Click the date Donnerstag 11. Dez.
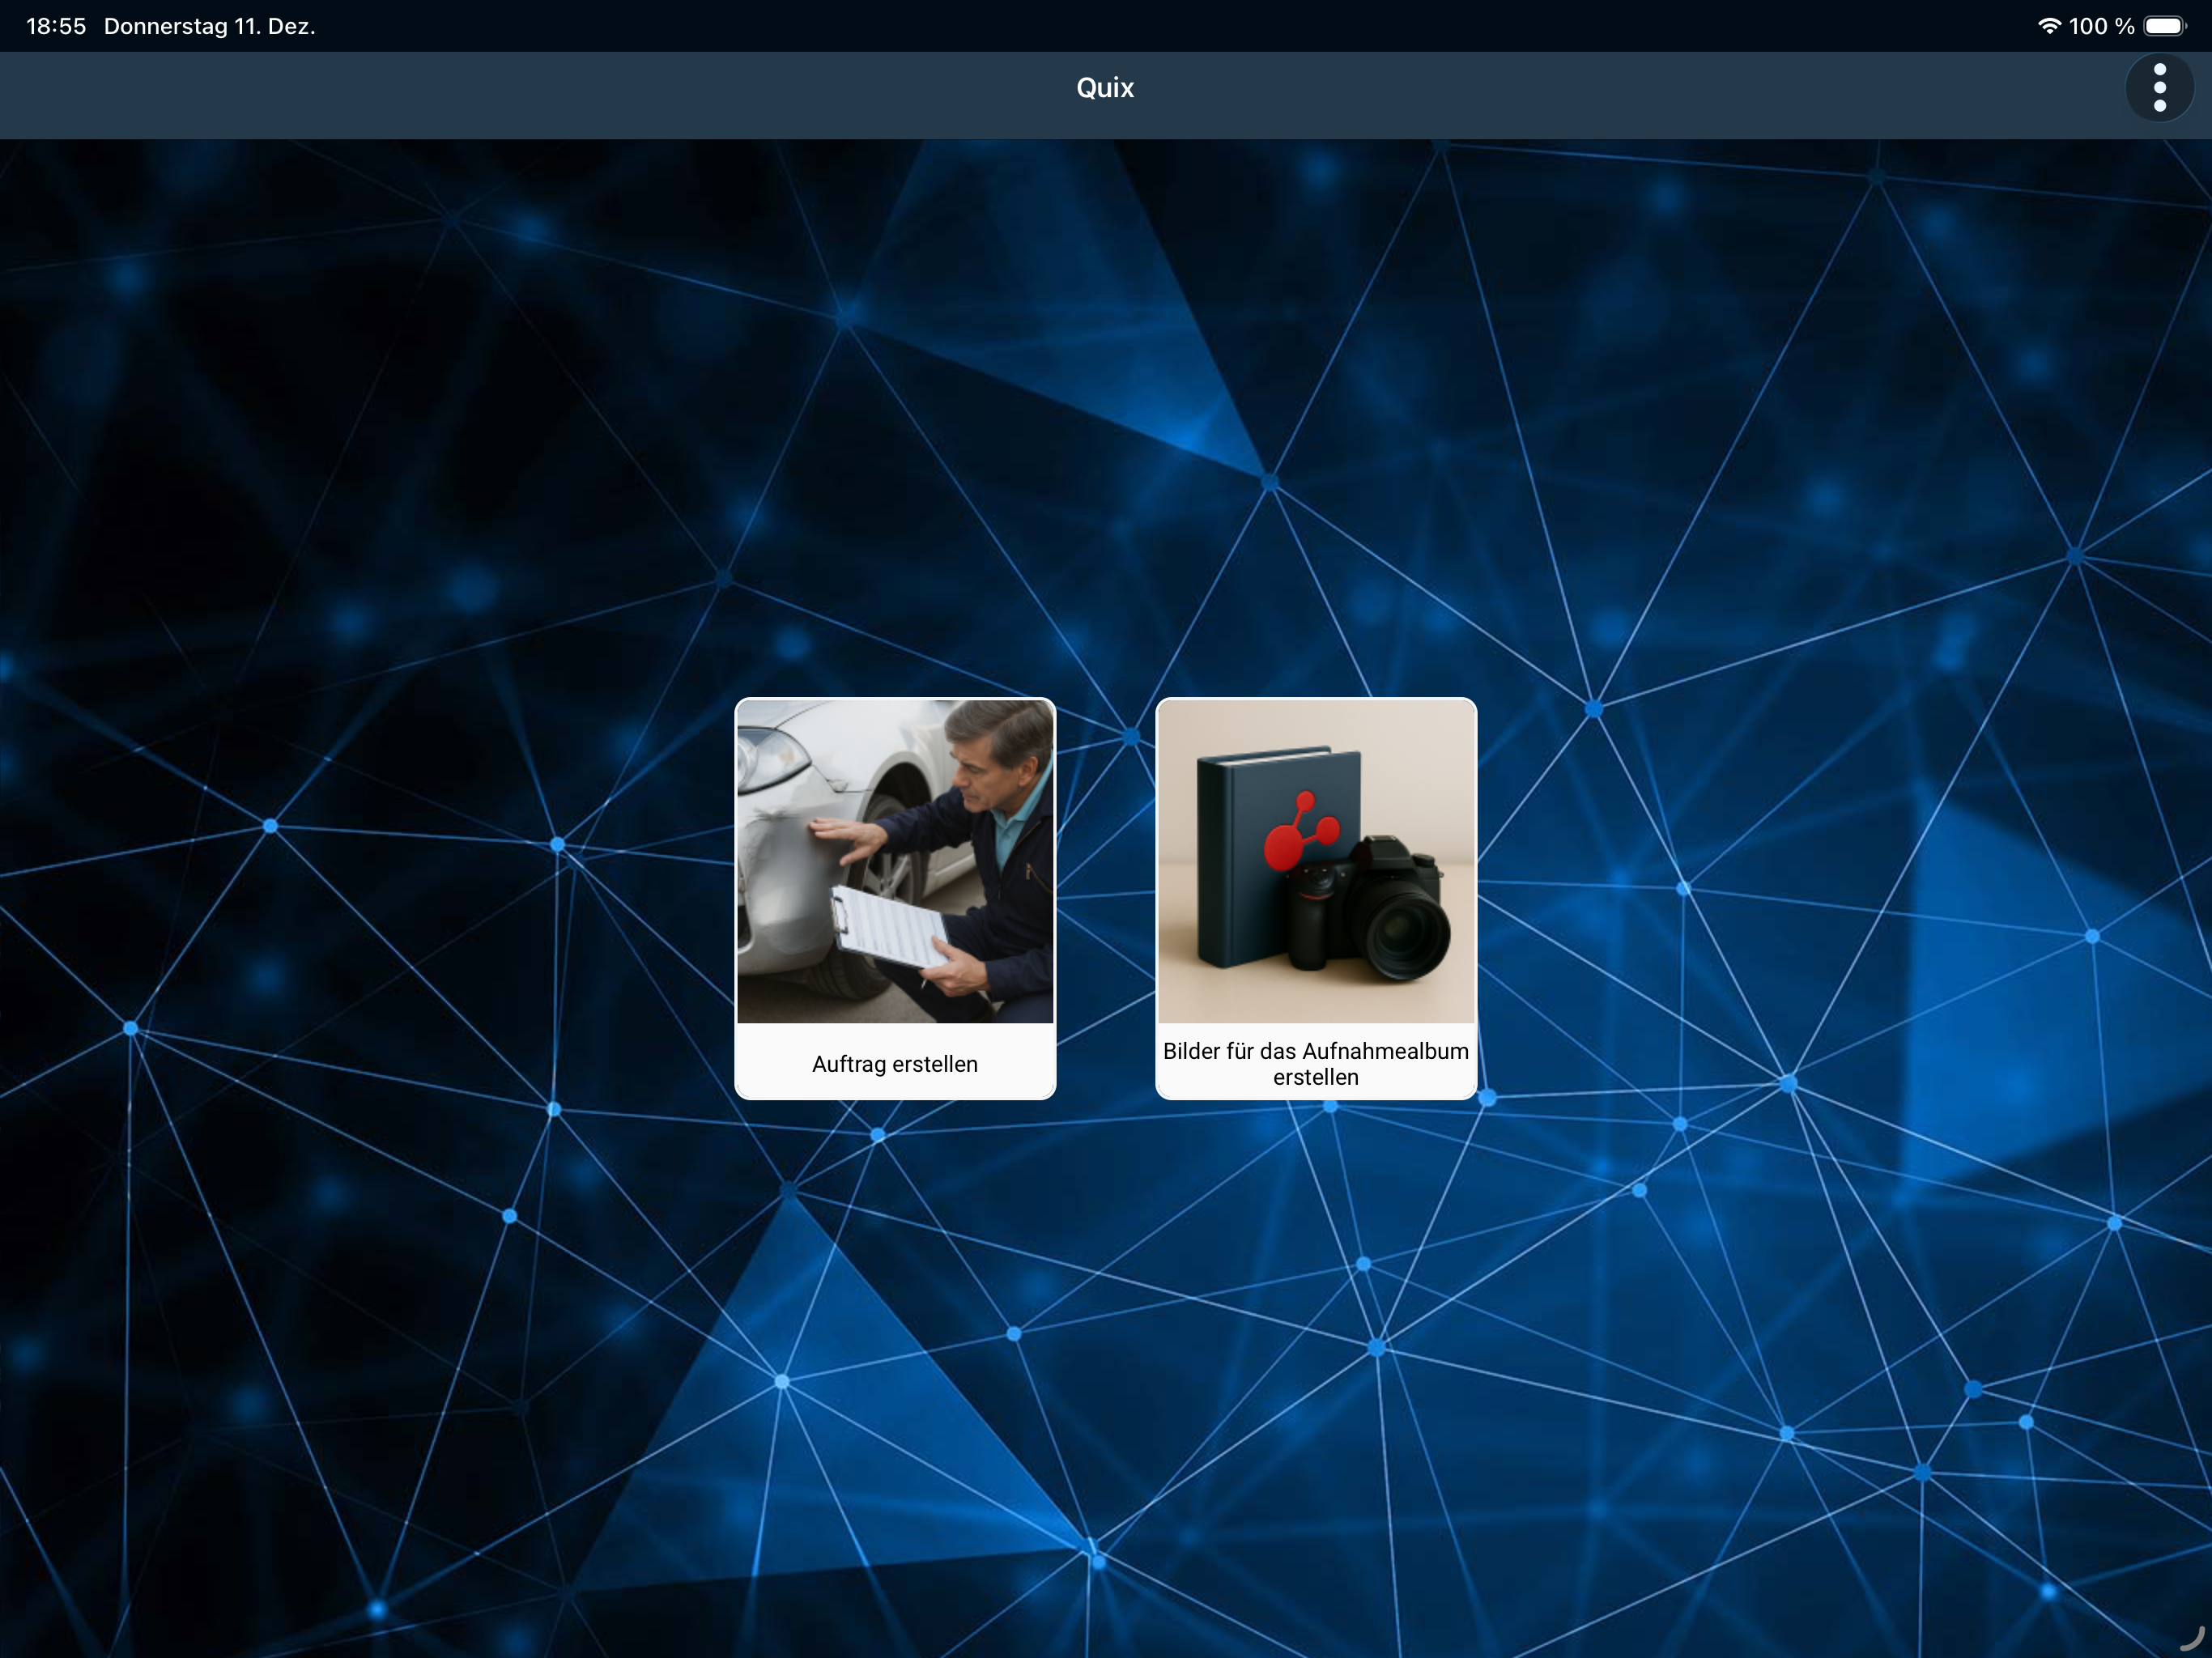 [210, 26]
